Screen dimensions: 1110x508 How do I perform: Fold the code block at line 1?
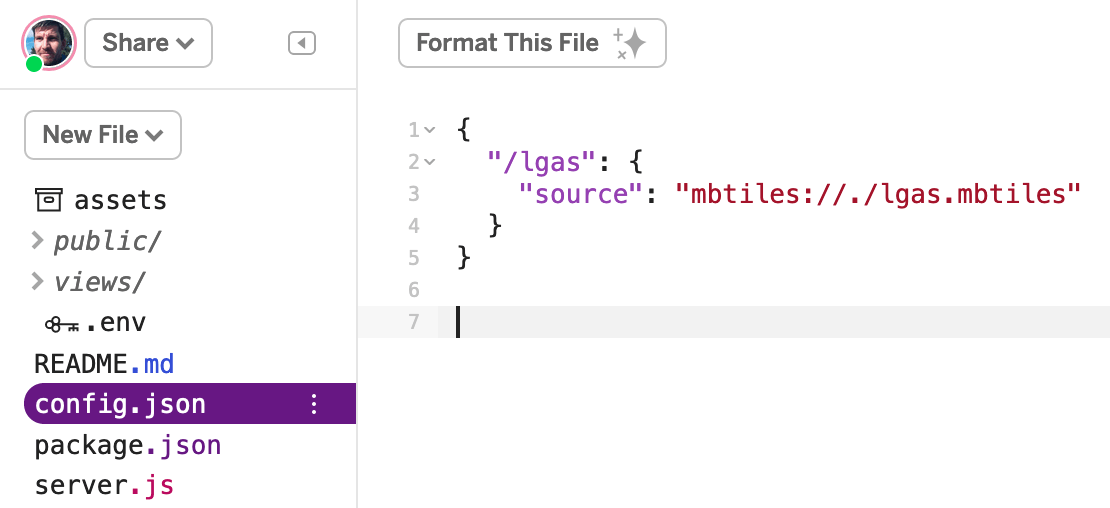[430, 130]
